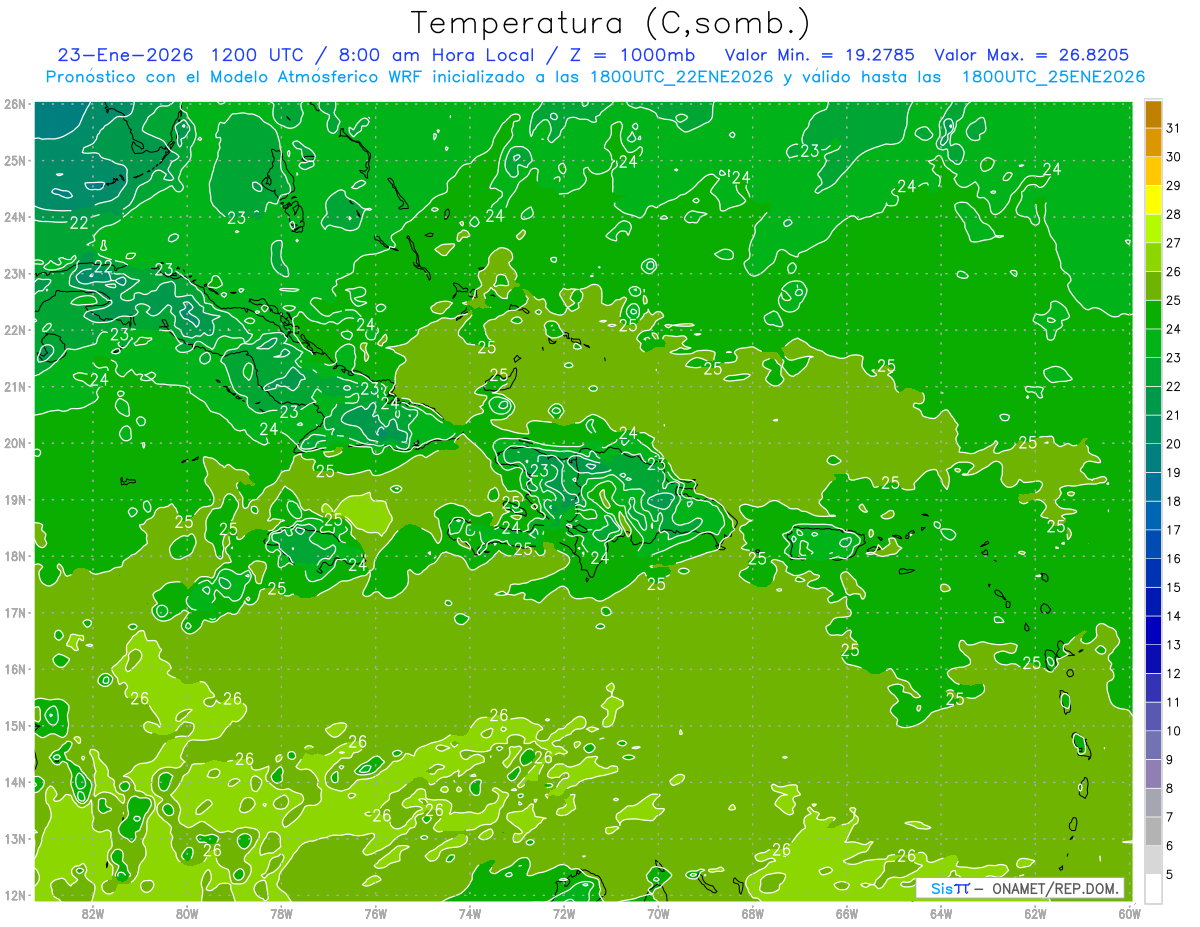Click the 70W longitude label
Image resolution: width=1200 pixels, height=927 pixels.
click(658, 913)
